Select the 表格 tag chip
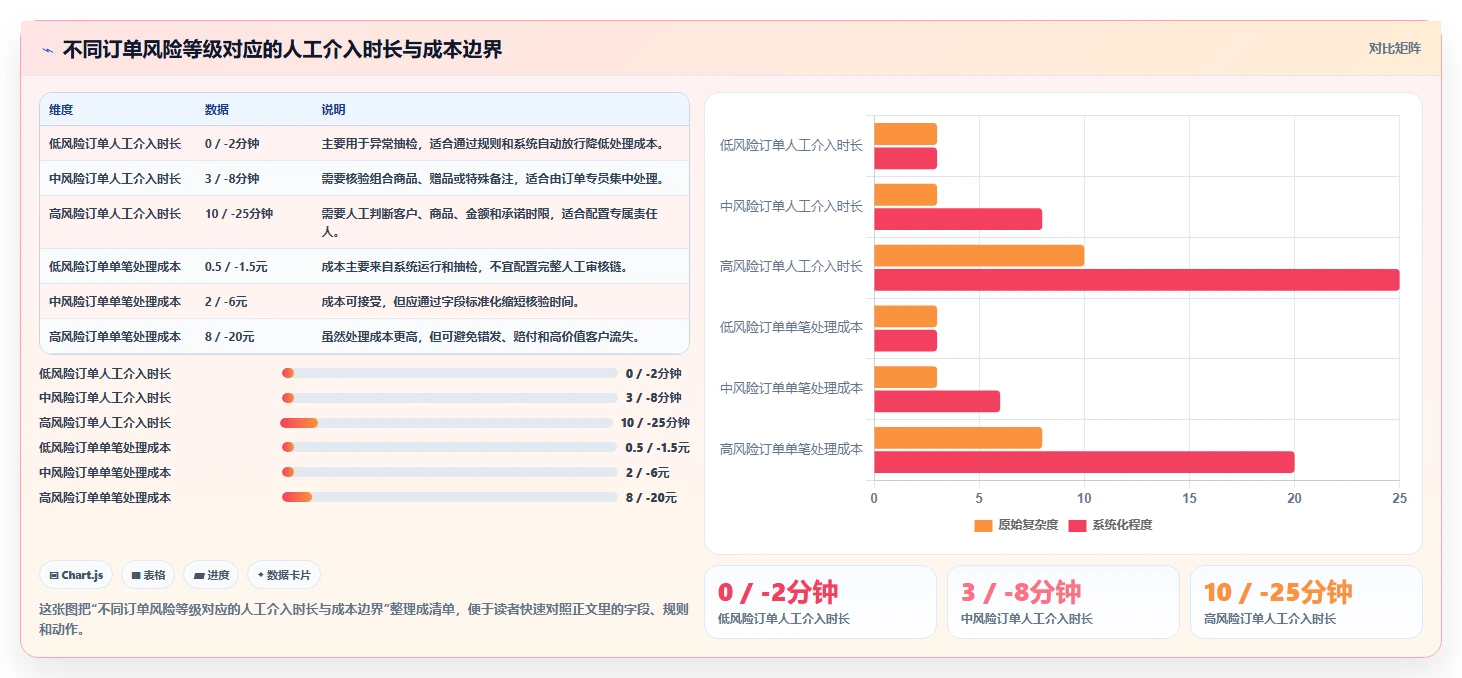The image size is (1462, 678). coord(148,575)
